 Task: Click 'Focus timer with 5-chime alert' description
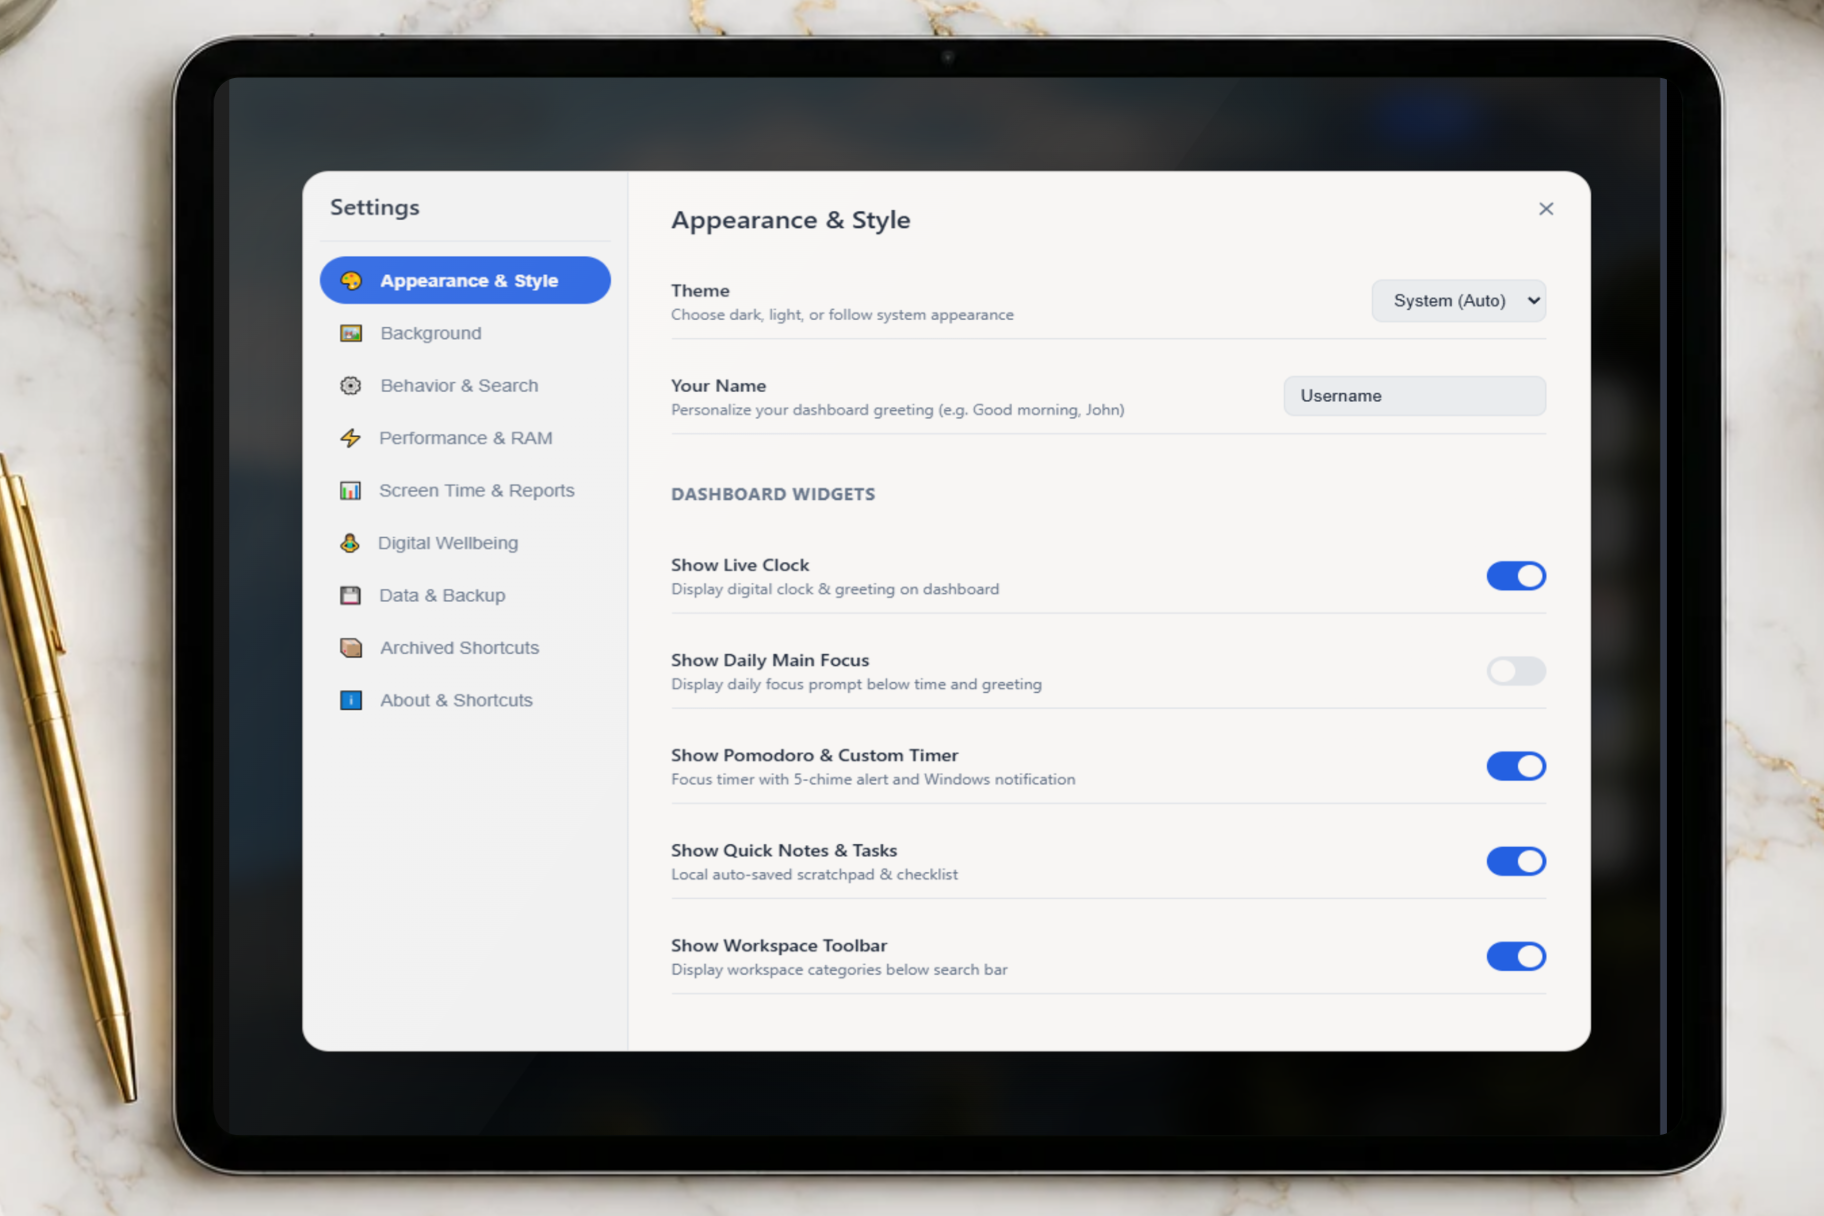point(873,779)
